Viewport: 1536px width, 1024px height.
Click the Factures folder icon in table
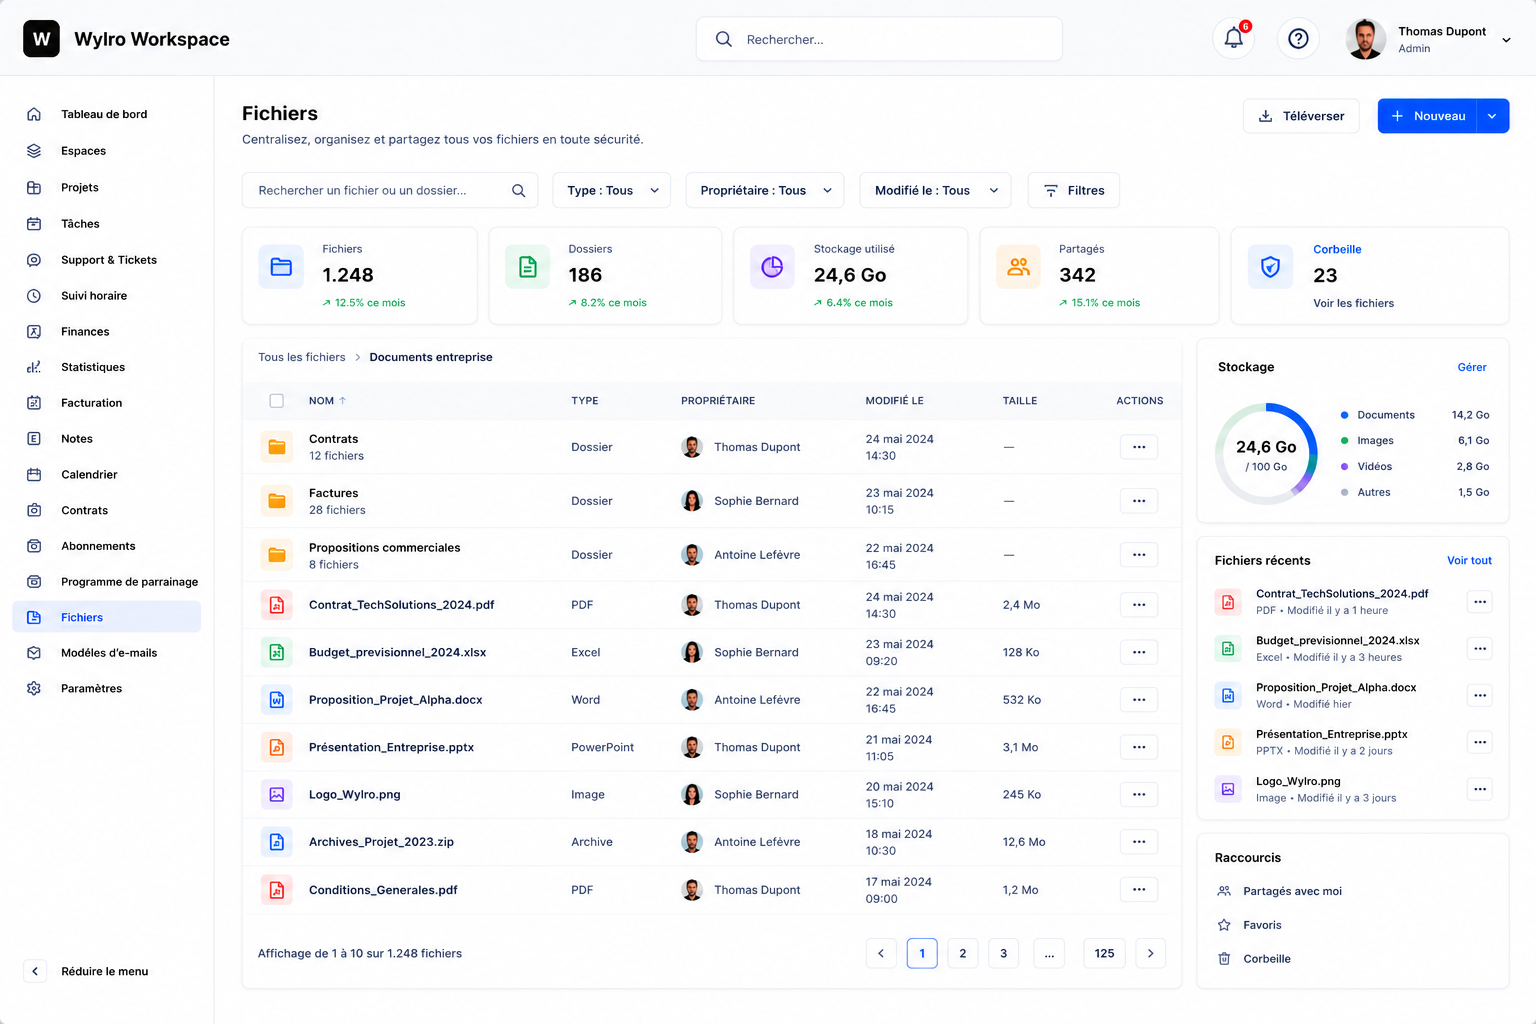coord(277,501)
